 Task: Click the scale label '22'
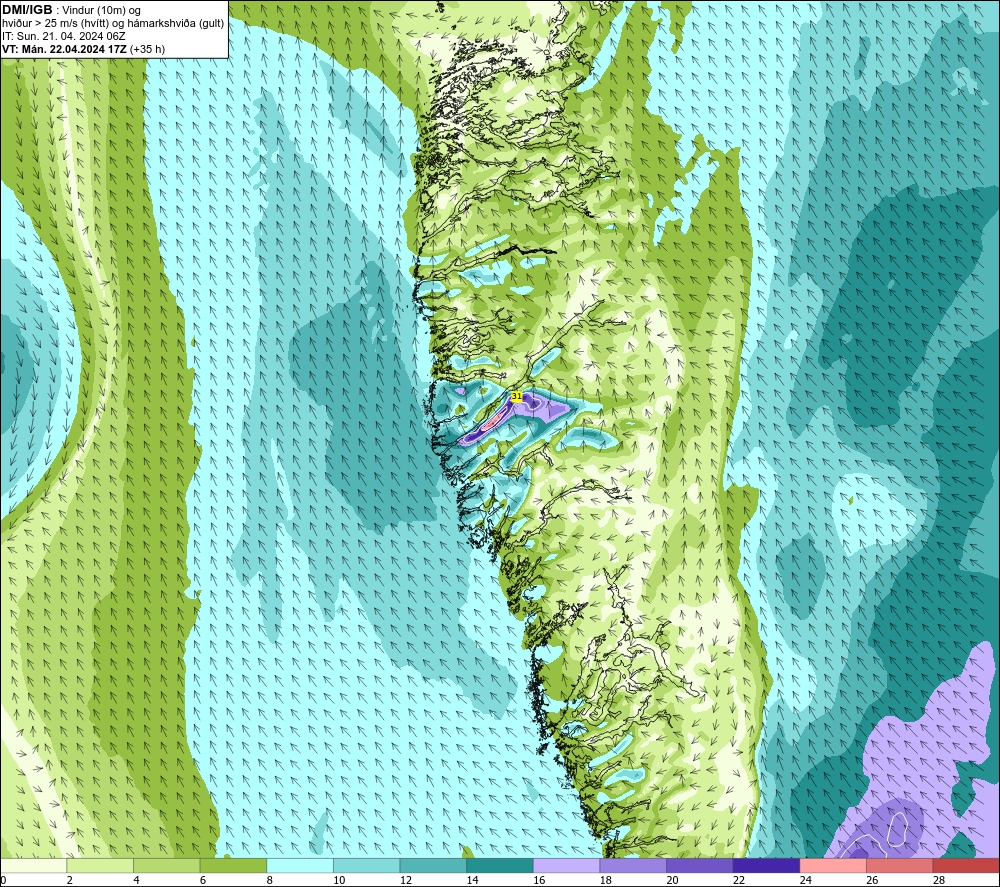[739, 880]
